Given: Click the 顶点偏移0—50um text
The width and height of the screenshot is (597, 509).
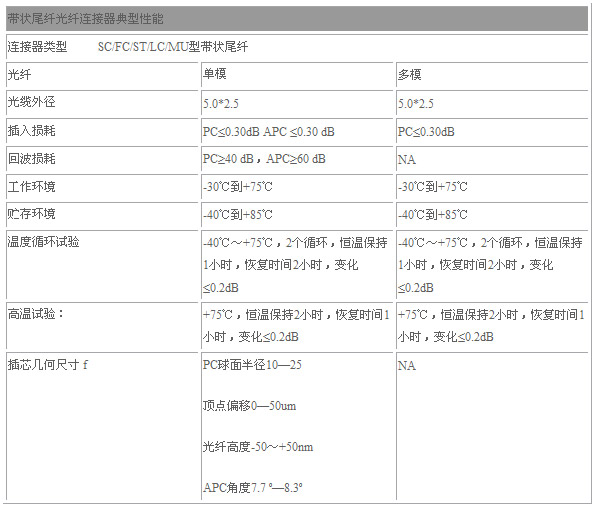Looking at the screenshot, I should [249, 405].
